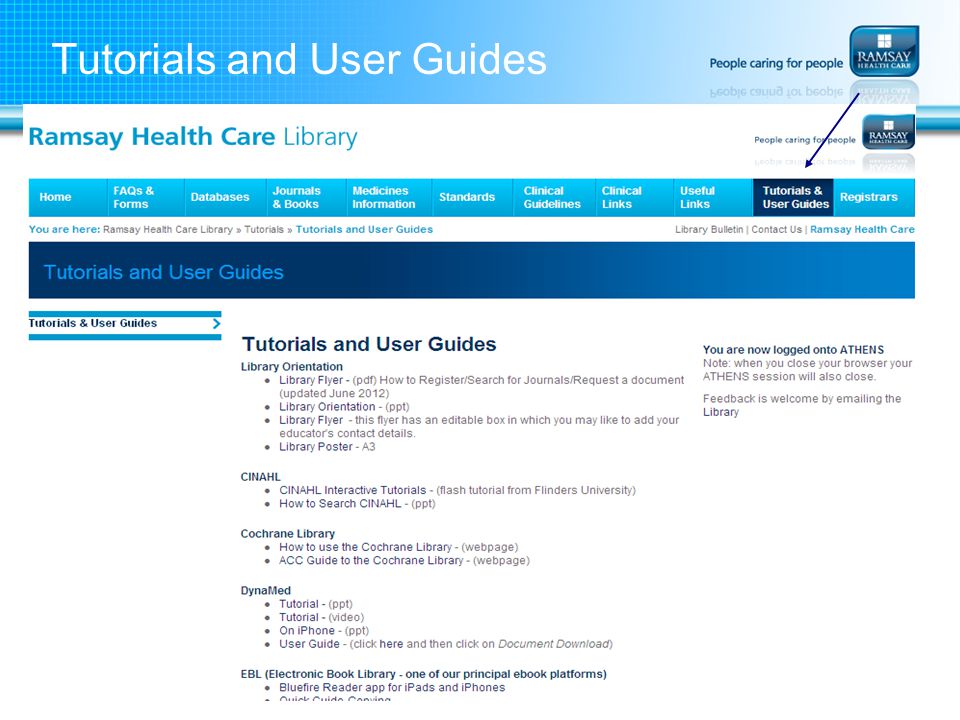This screenshot has width=960, height=720.
Task: Open the CINAHL Interactive Tutorials link
Action: click(x=352, y=490)
